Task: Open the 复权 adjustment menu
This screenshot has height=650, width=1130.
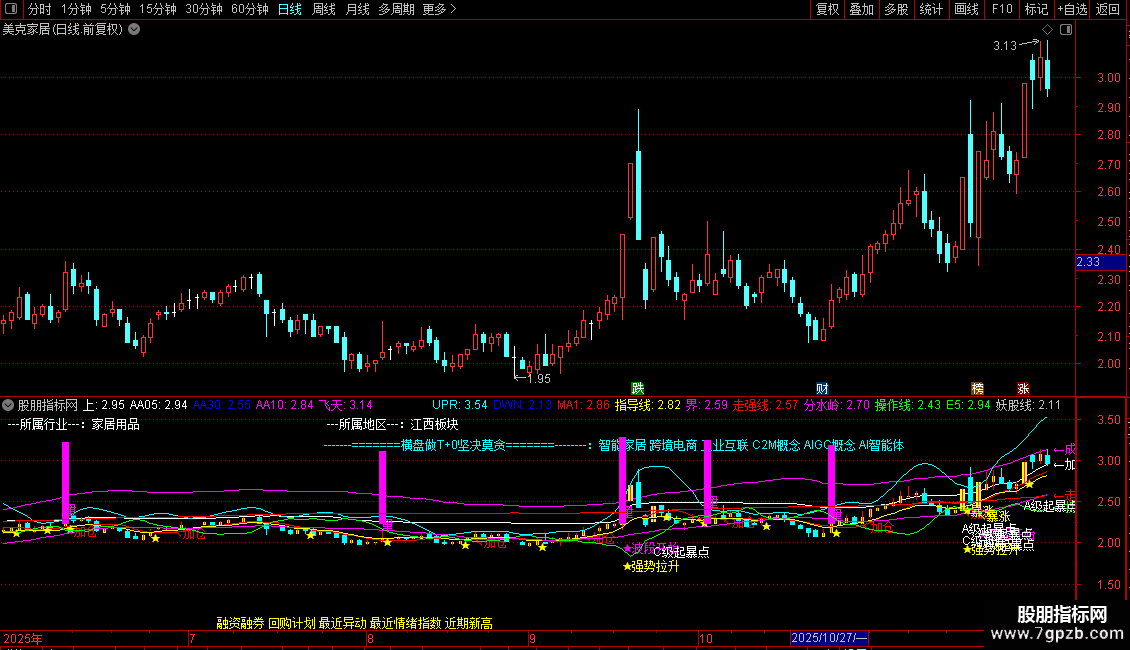Action: point(827,9)
